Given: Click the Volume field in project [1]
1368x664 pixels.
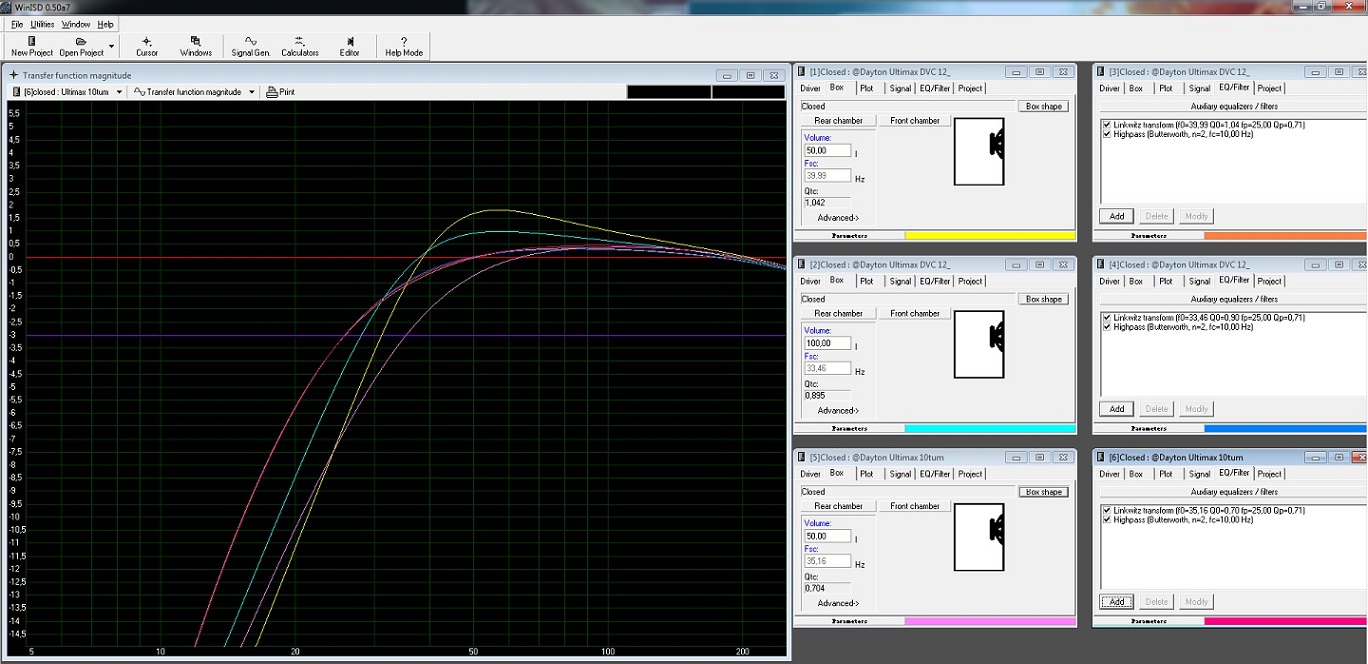Looking at the screenshot, I should (827, 151).
